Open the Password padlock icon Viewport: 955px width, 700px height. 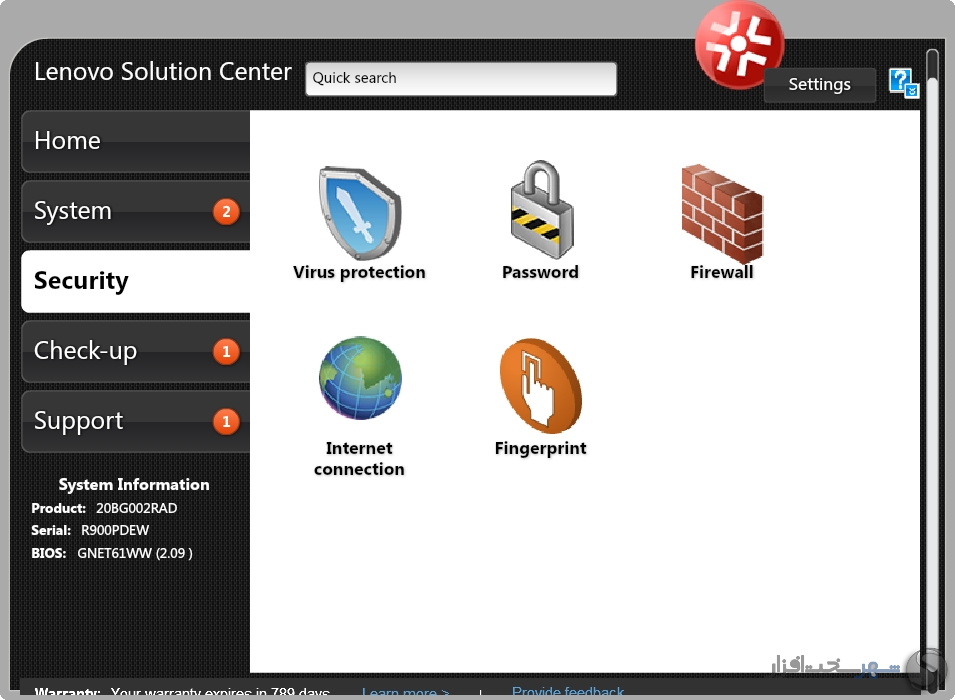pyautogui.click(x=541, y=209)
